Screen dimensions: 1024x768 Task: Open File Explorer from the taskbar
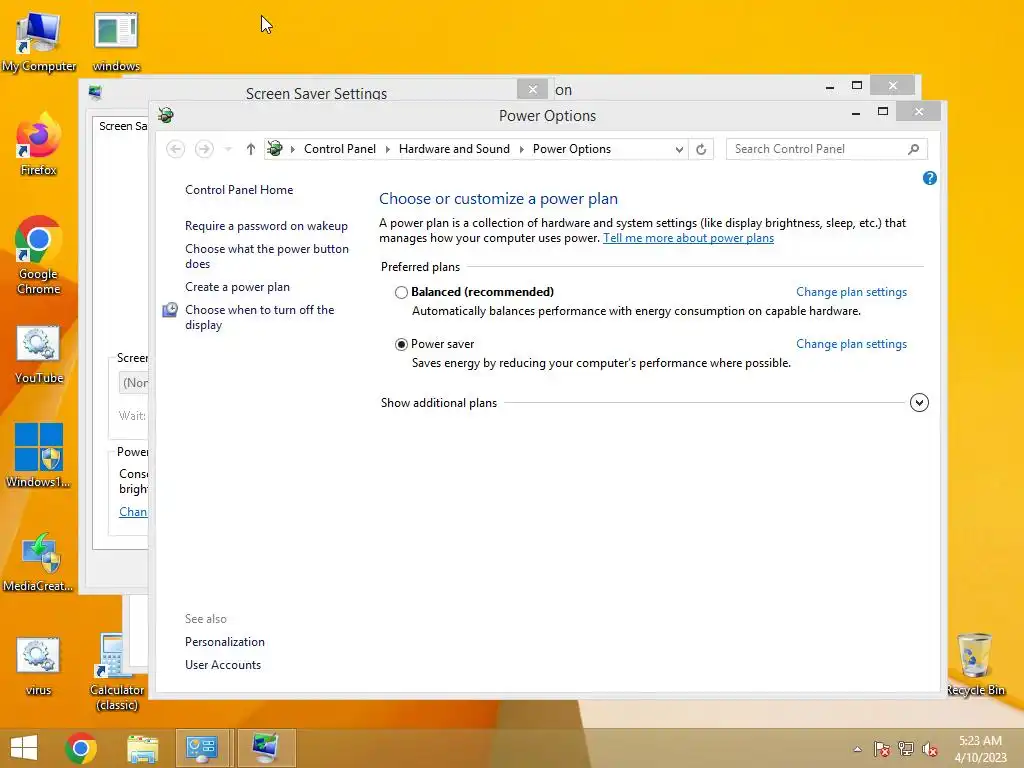[142, 748]
